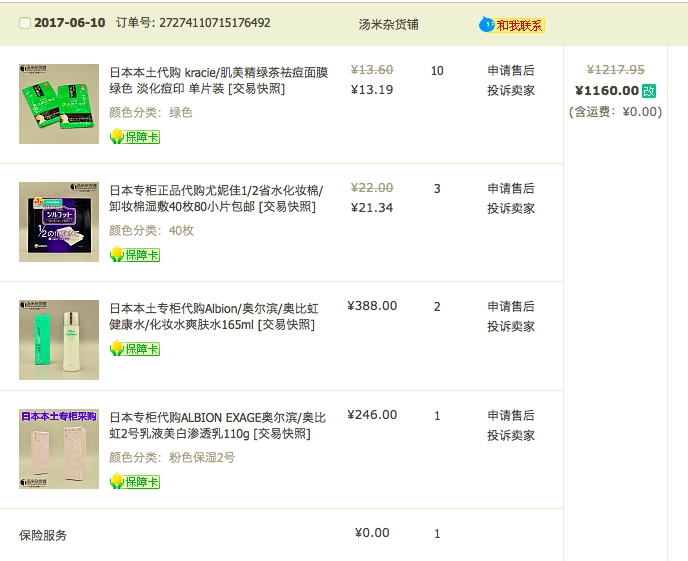
Task: Open the purple Unicharm cotton pad thumbnail
Action: tap(59, 222)
